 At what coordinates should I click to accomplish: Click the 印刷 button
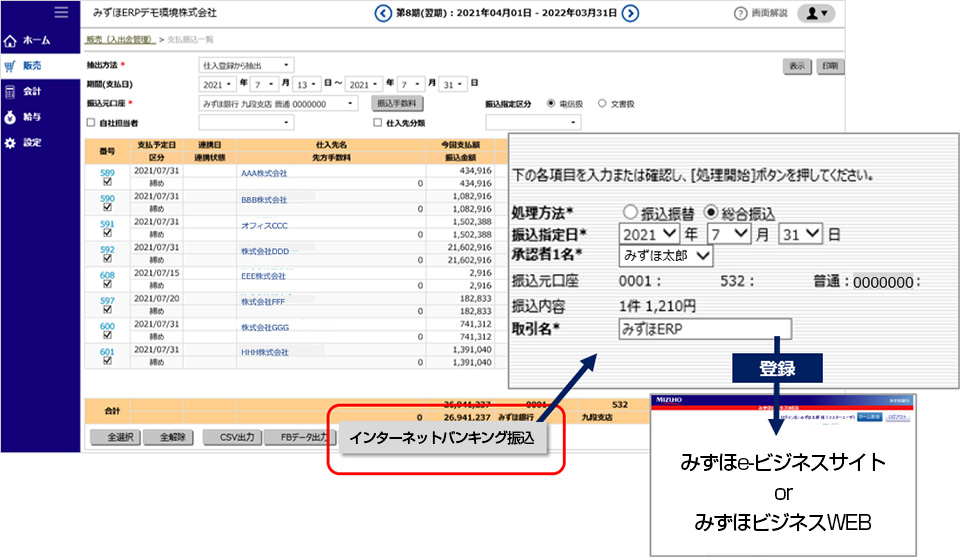coord(830,66)
